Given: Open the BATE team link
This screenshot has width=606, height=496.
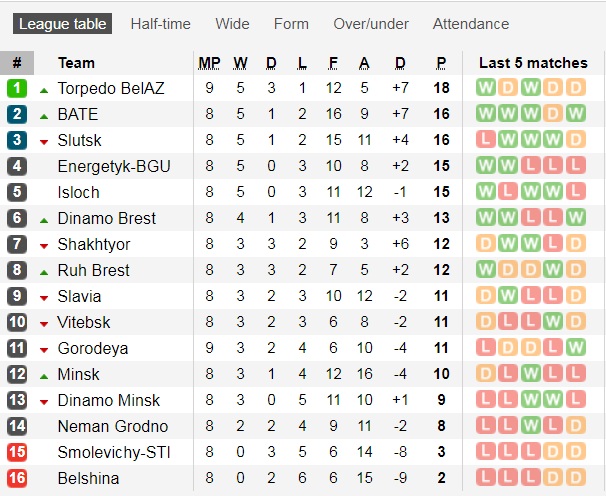Looking at the screenshot, I should coord(78,114).
